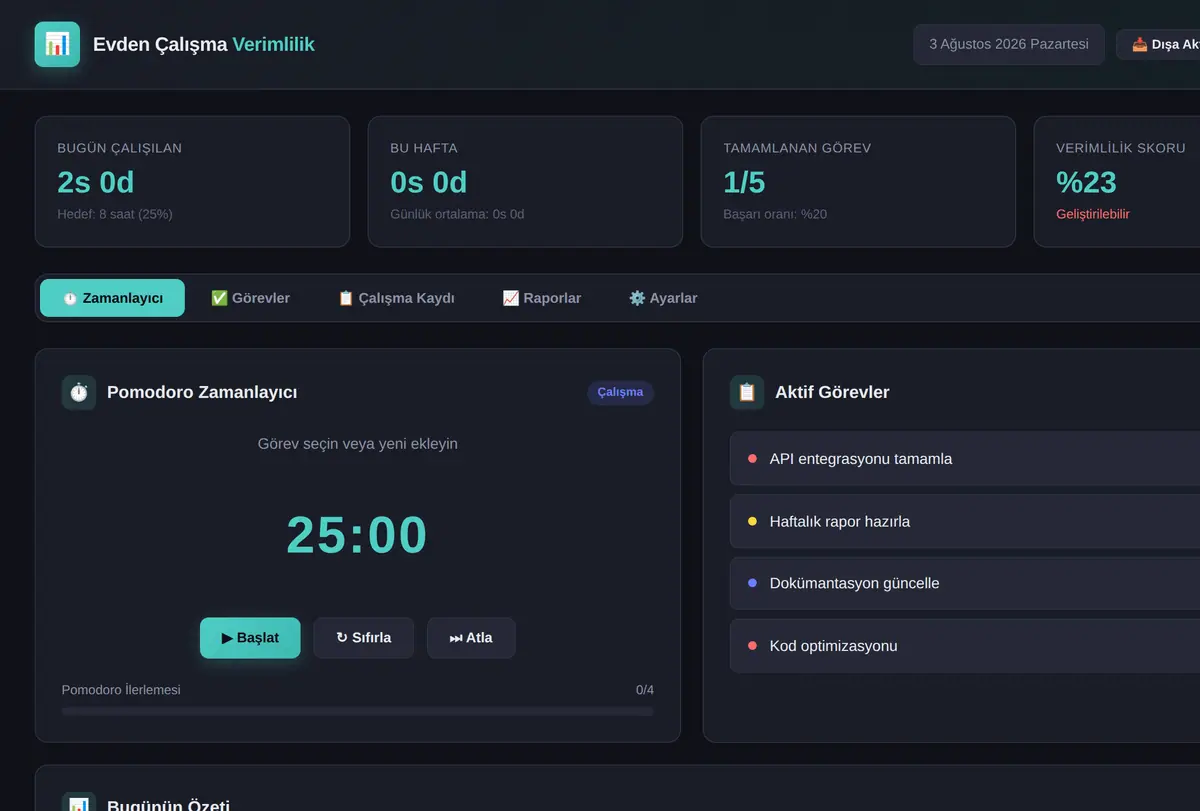
Task: Click the Bugün Çalışılan value 2s 0d
Action: coord(96,182)
